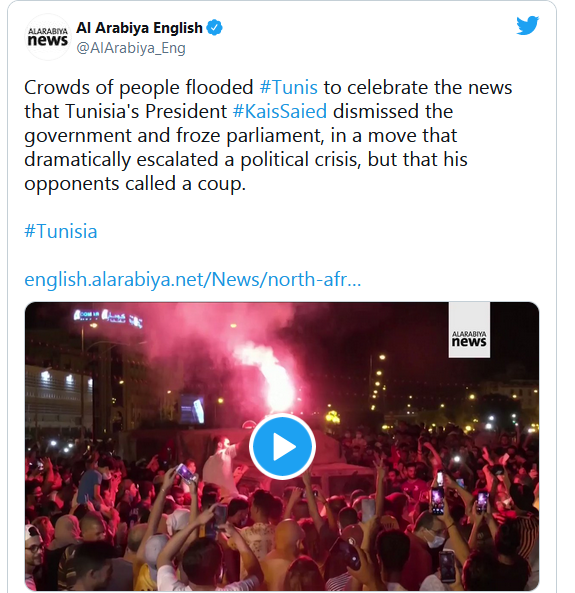This screenshot has width=575, height=593.
Task: Open the #Tunisia hashtag
Action: tap(61, 231)
